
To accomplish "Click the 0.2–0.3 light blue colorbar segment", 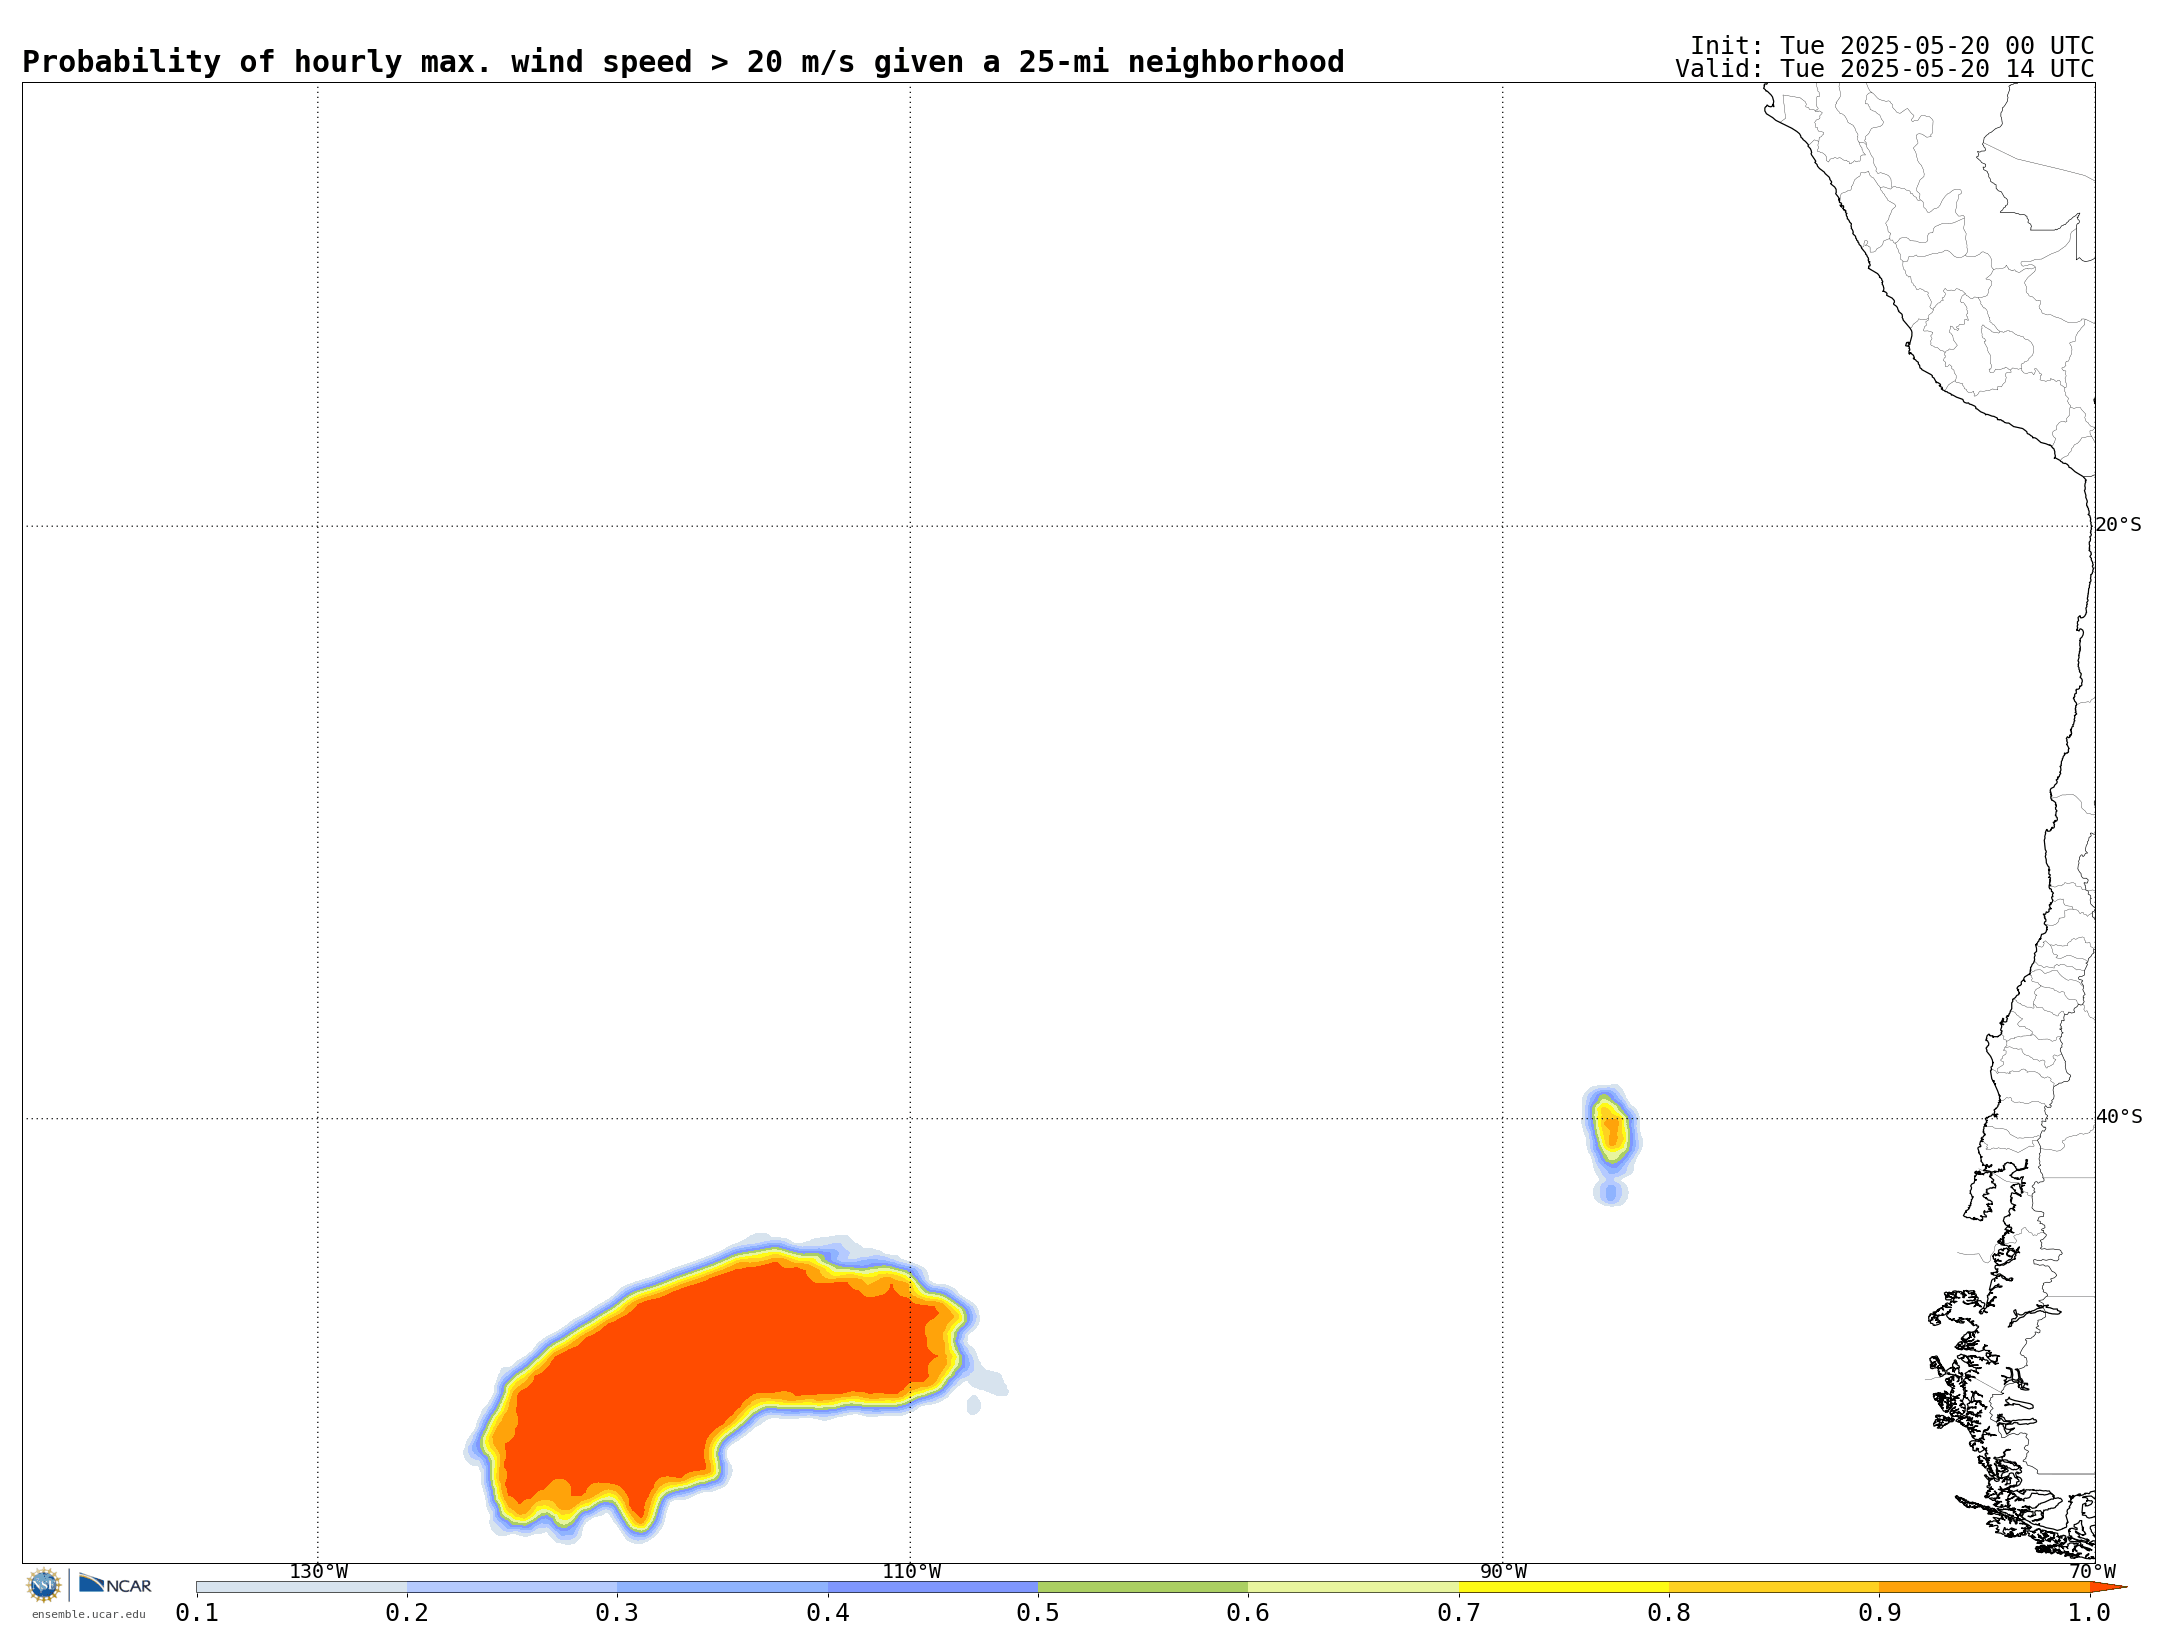I will (x=512, y=1587).
